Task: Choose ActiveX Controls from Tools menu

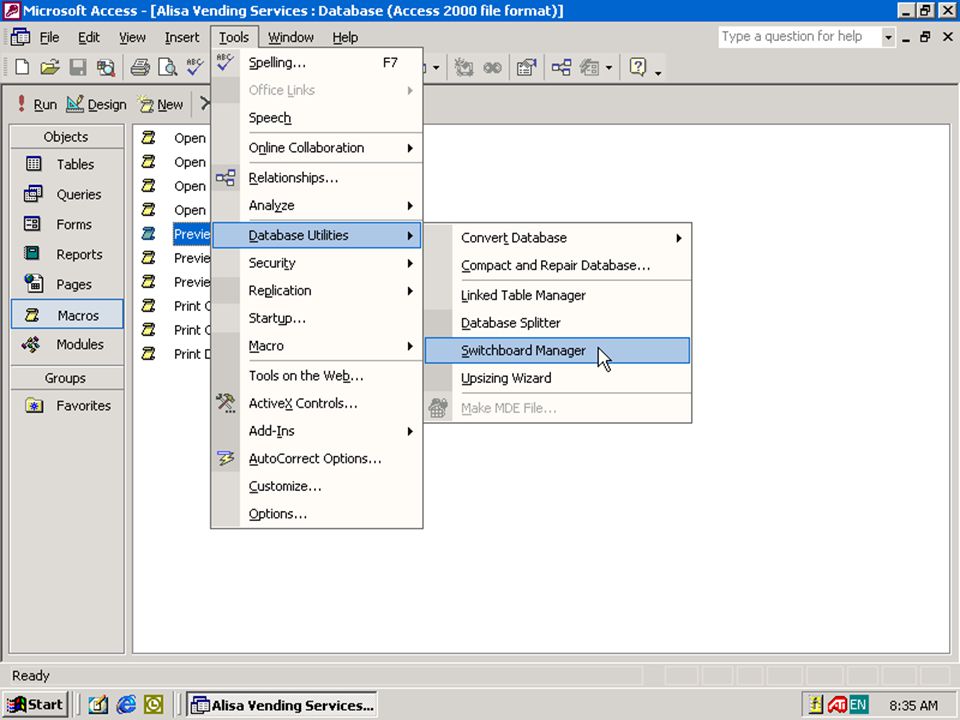Action: pos(317,403)
